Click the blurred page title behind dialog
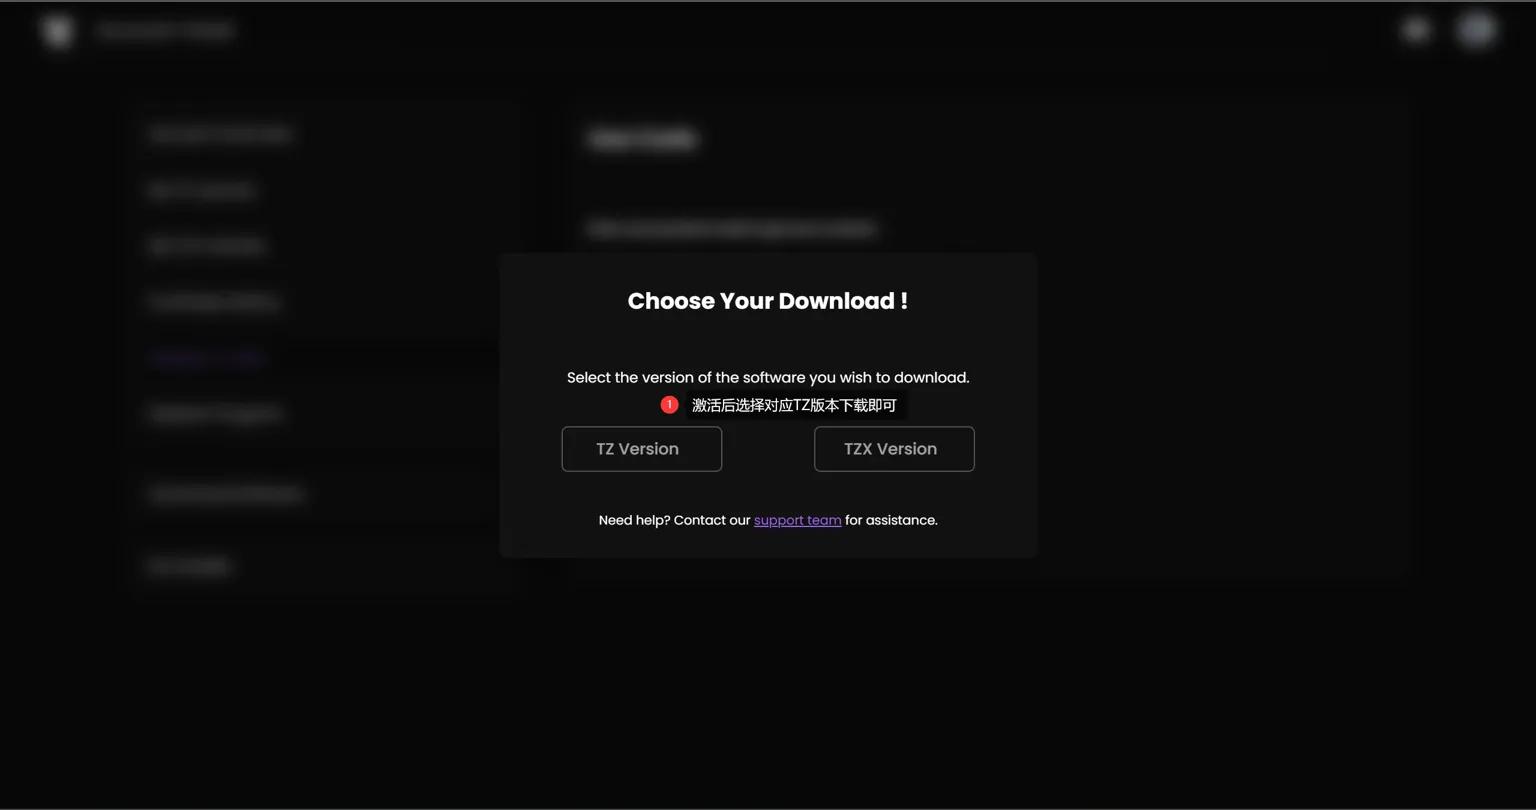 tap(643, 139)
